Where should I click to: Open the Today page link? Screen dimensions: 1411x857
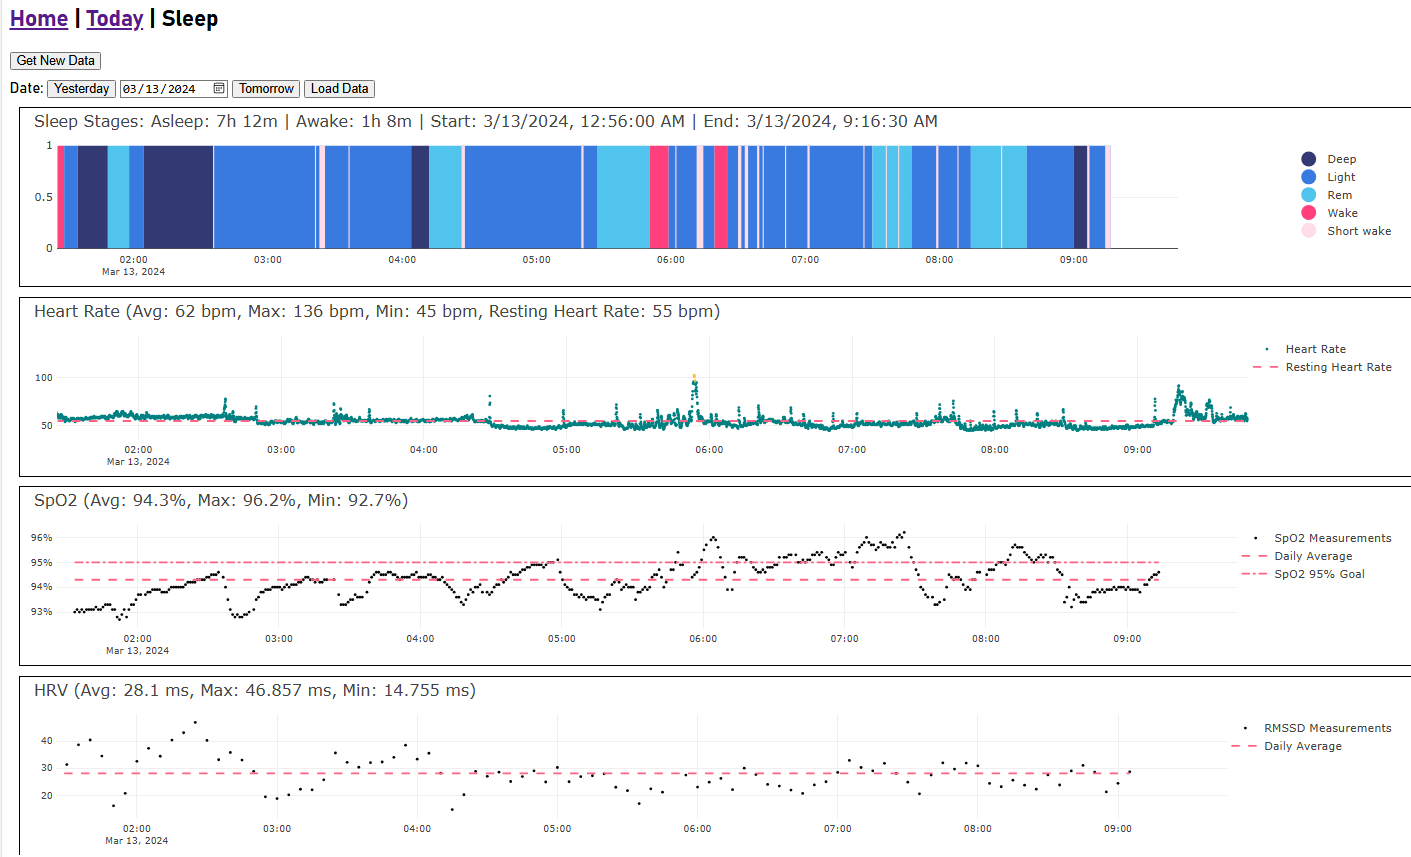(115, 19)
